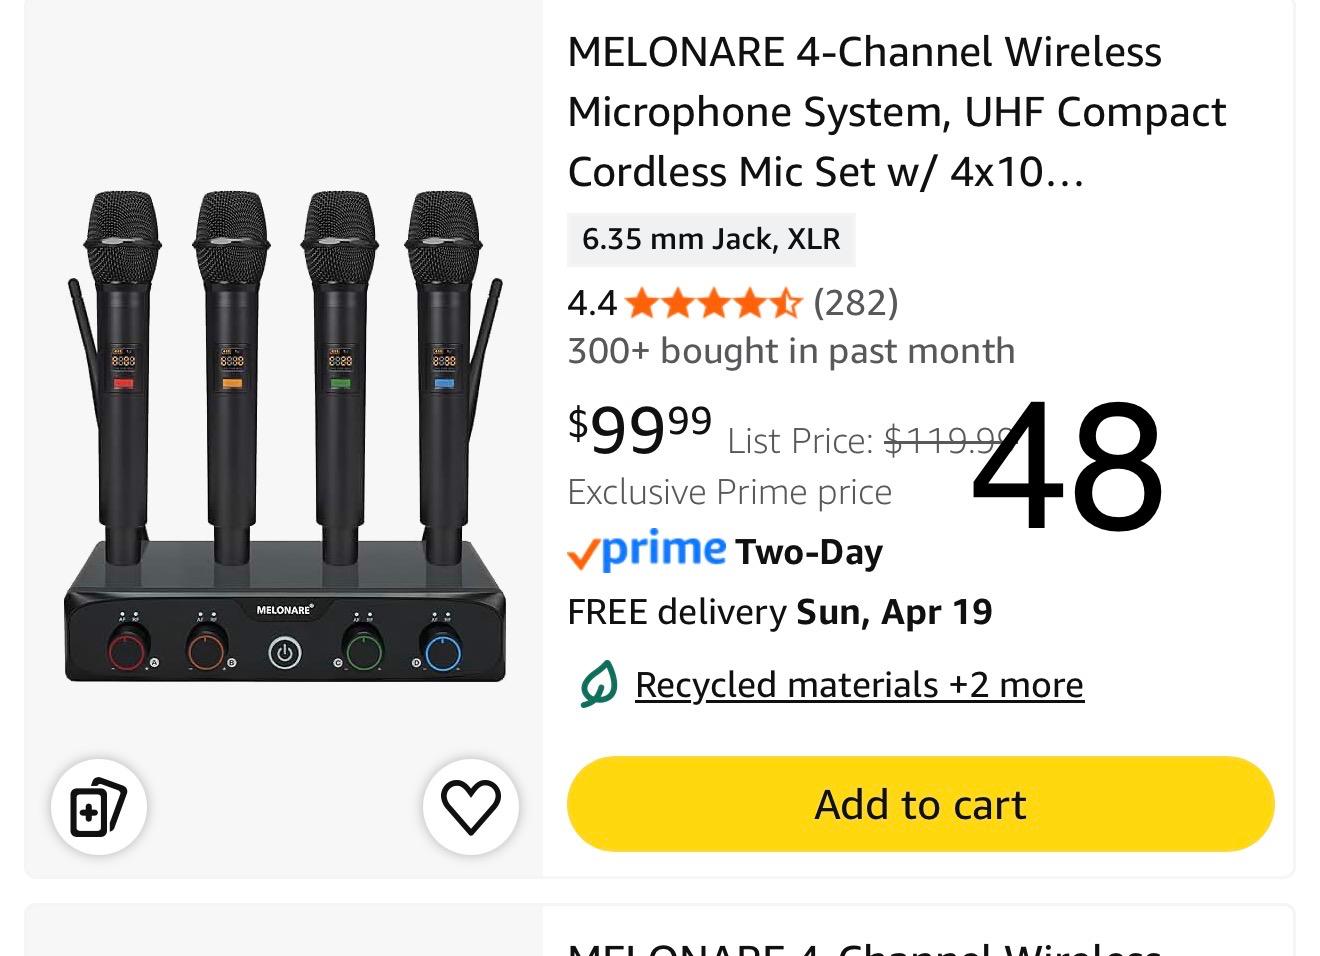Click the 300+ bought in past month text
1320x956 pixels.
click(x=790, y=351)
